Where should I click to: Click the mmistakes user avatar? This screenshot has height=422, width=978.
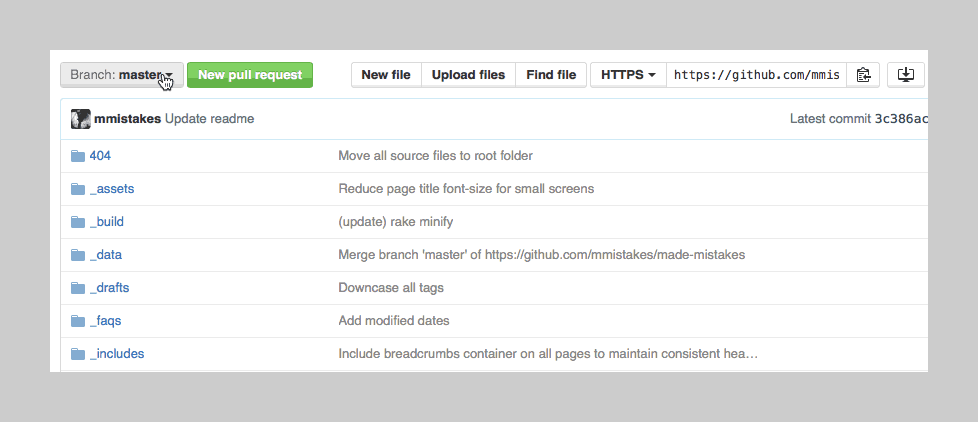(80, 119)
